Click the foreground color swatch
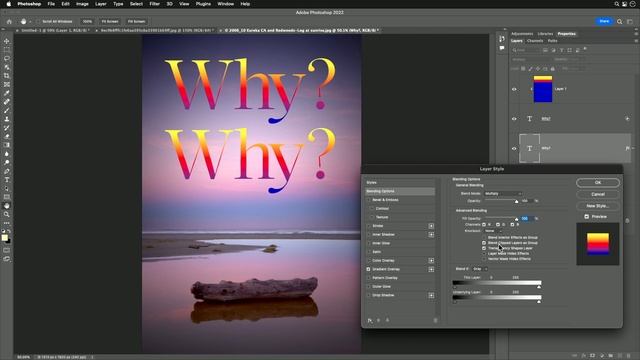The width and height of the screenshot is (640, 360). click(4, 238)
